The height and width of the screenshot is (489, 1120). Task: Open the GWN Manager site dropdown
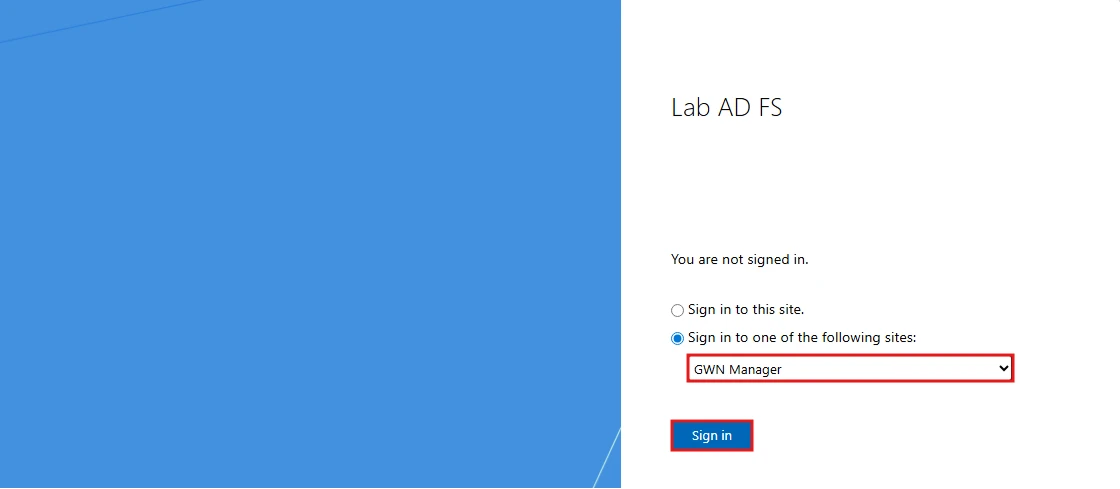(850, 369)
